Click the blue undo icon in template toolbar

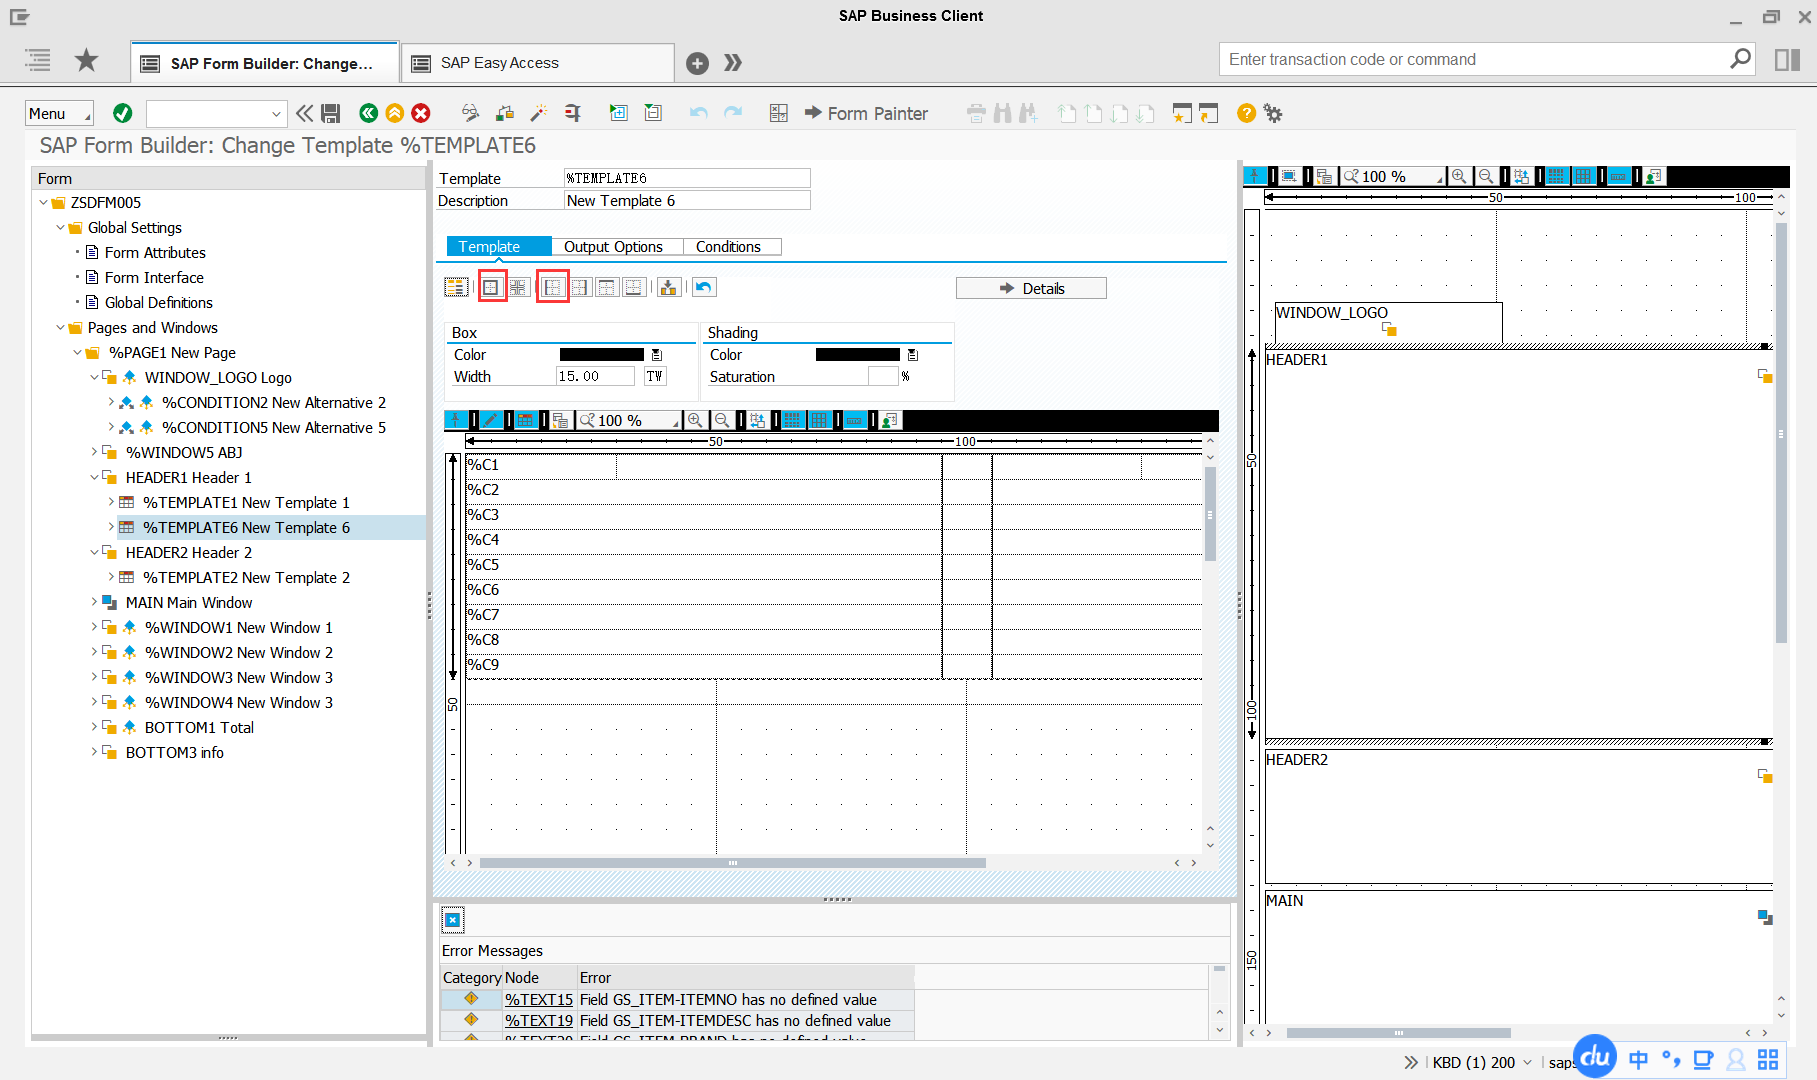click(704, 288)
